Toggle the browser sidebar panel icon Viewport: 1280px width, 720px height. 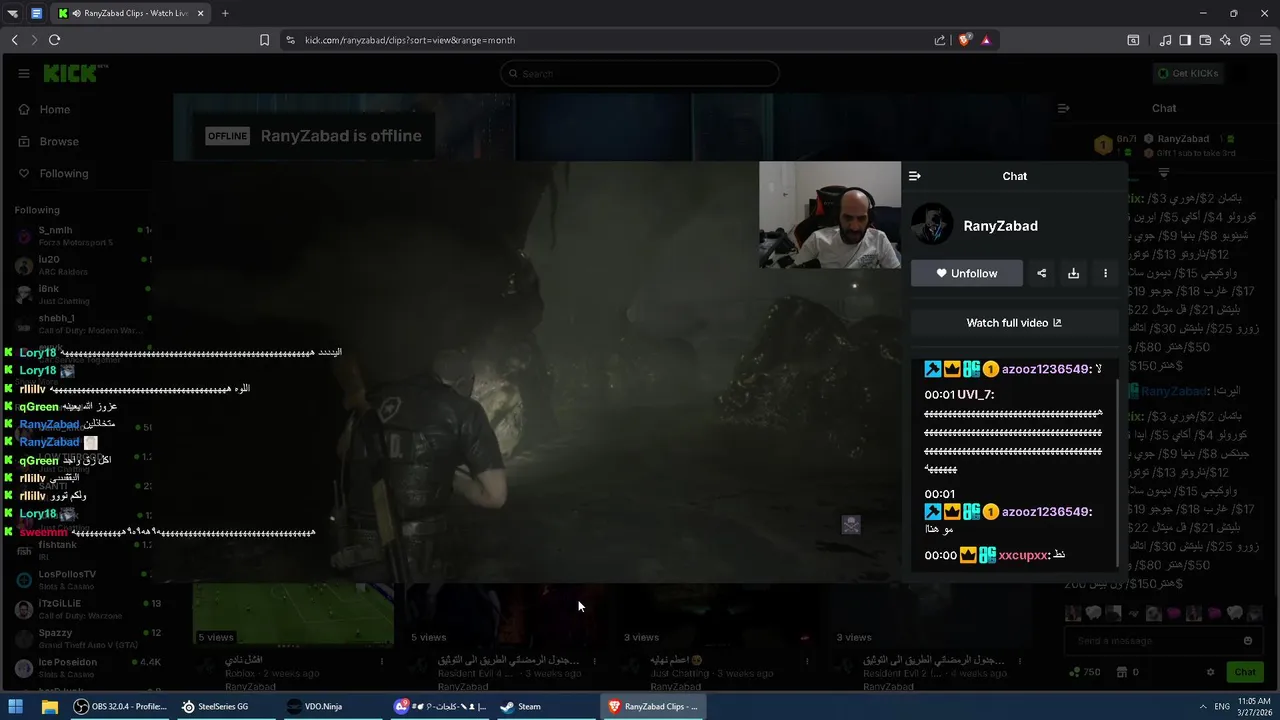pyautogui.click(x=1185, y=40)
